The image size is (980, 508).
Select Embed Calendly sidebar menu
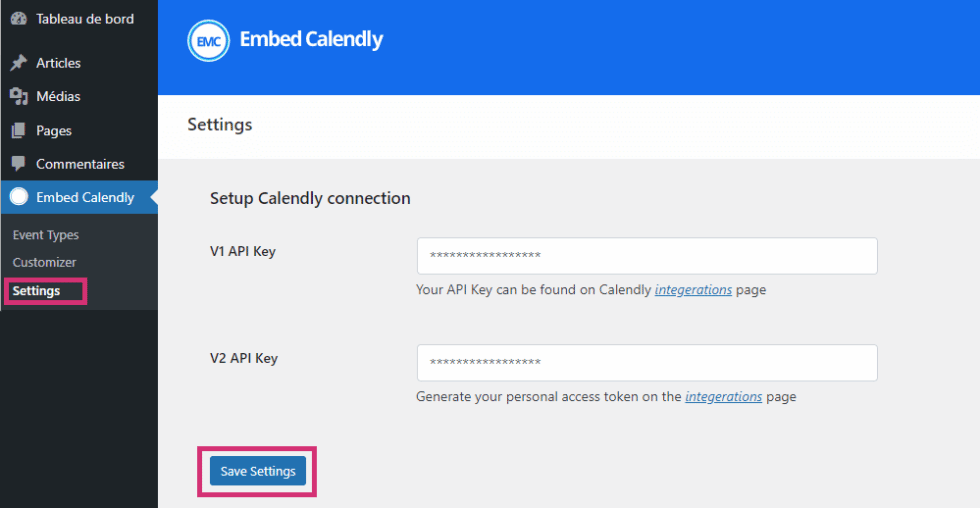coord(85,198)
